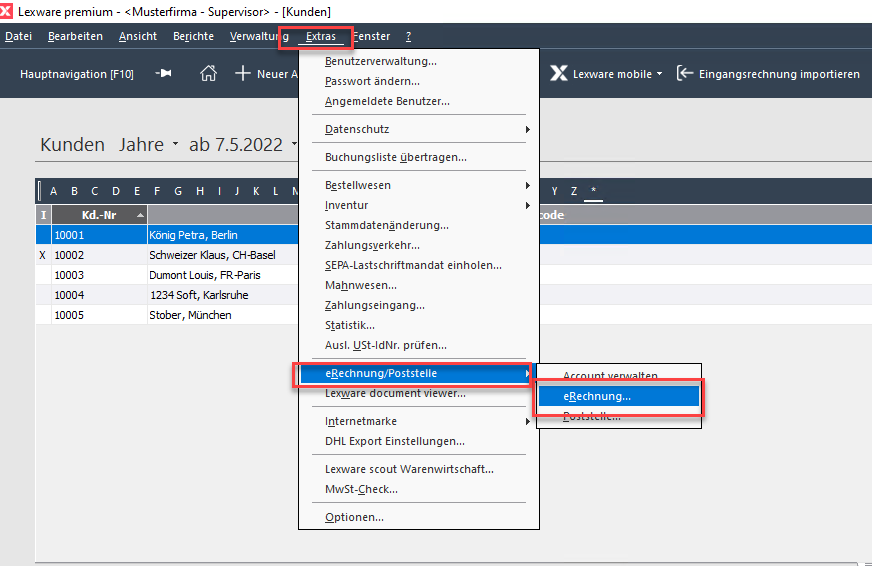
Task: Click the Lexware mobile button
Action: pos(606,74)
